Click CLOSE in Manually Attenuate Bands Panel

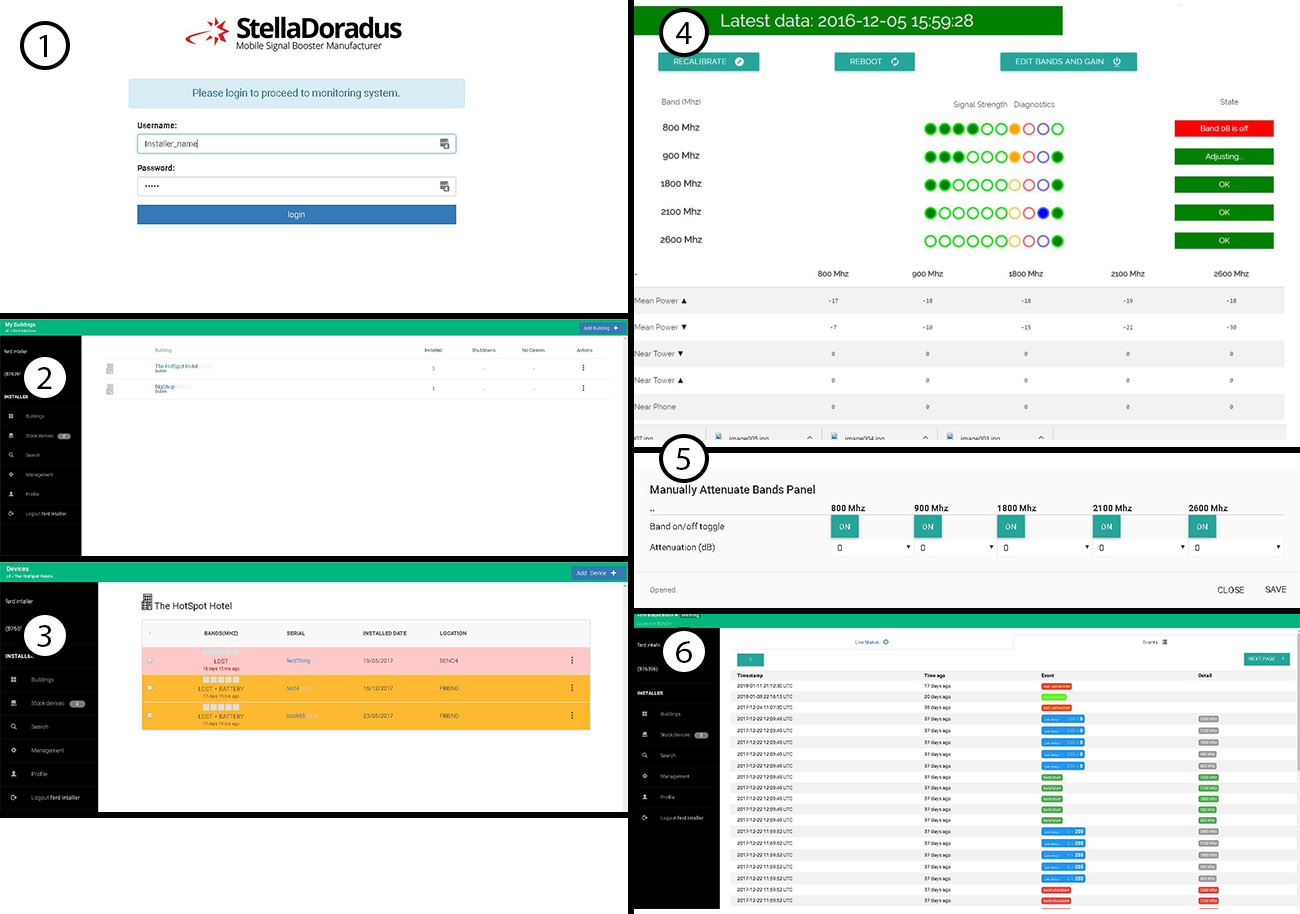click(1231, 590)
